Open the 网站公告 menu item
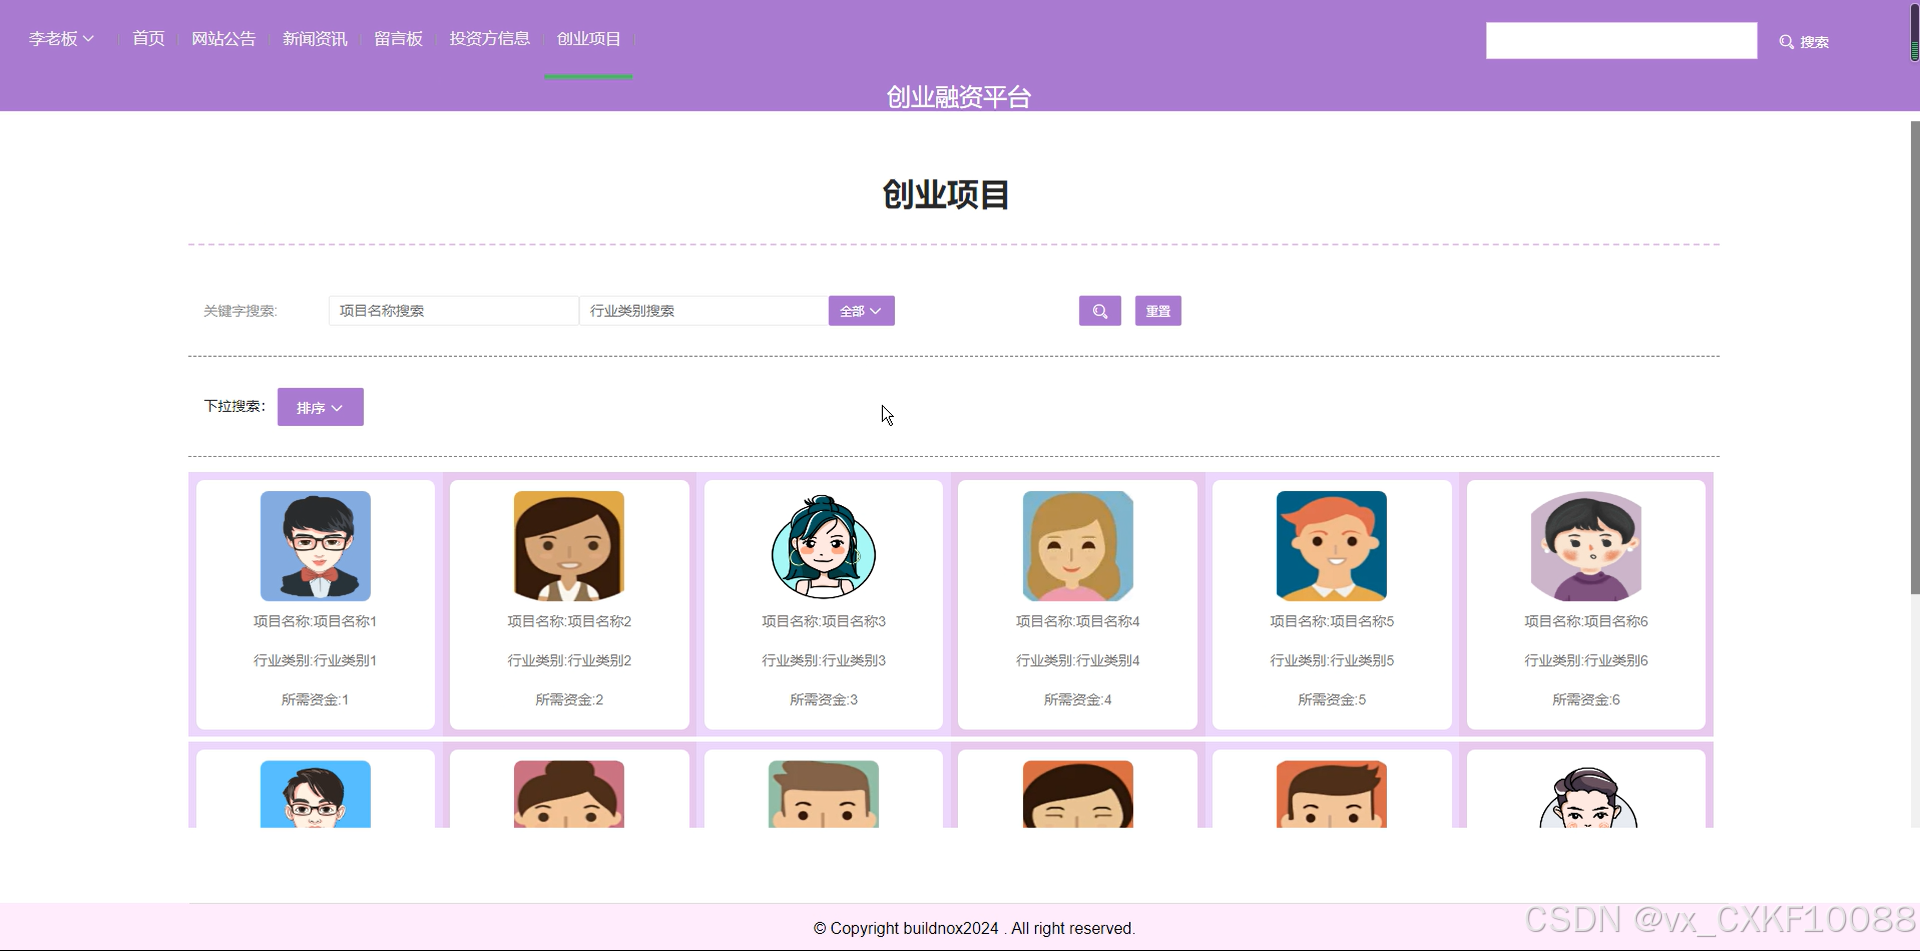 click(x=223, y=39)
